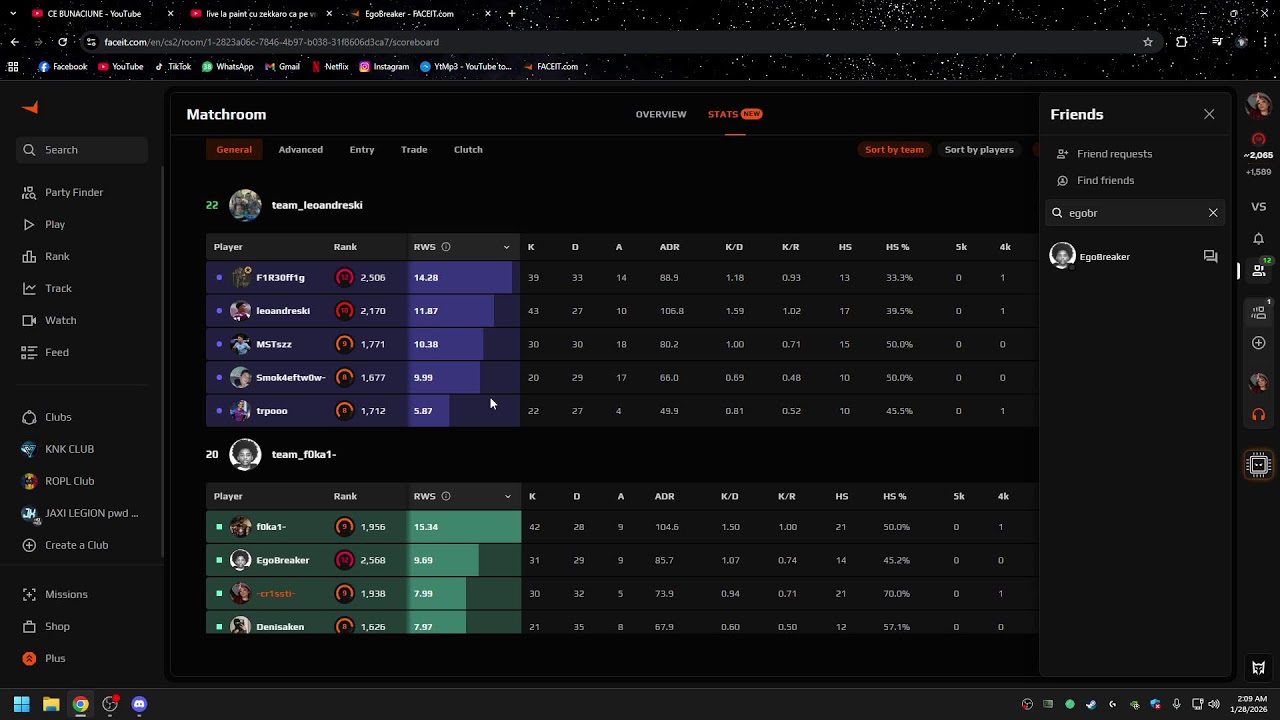Screen dimensions: 1280x720
Task: Open the Netflix bookmark
Action: (x=330, y=67)
